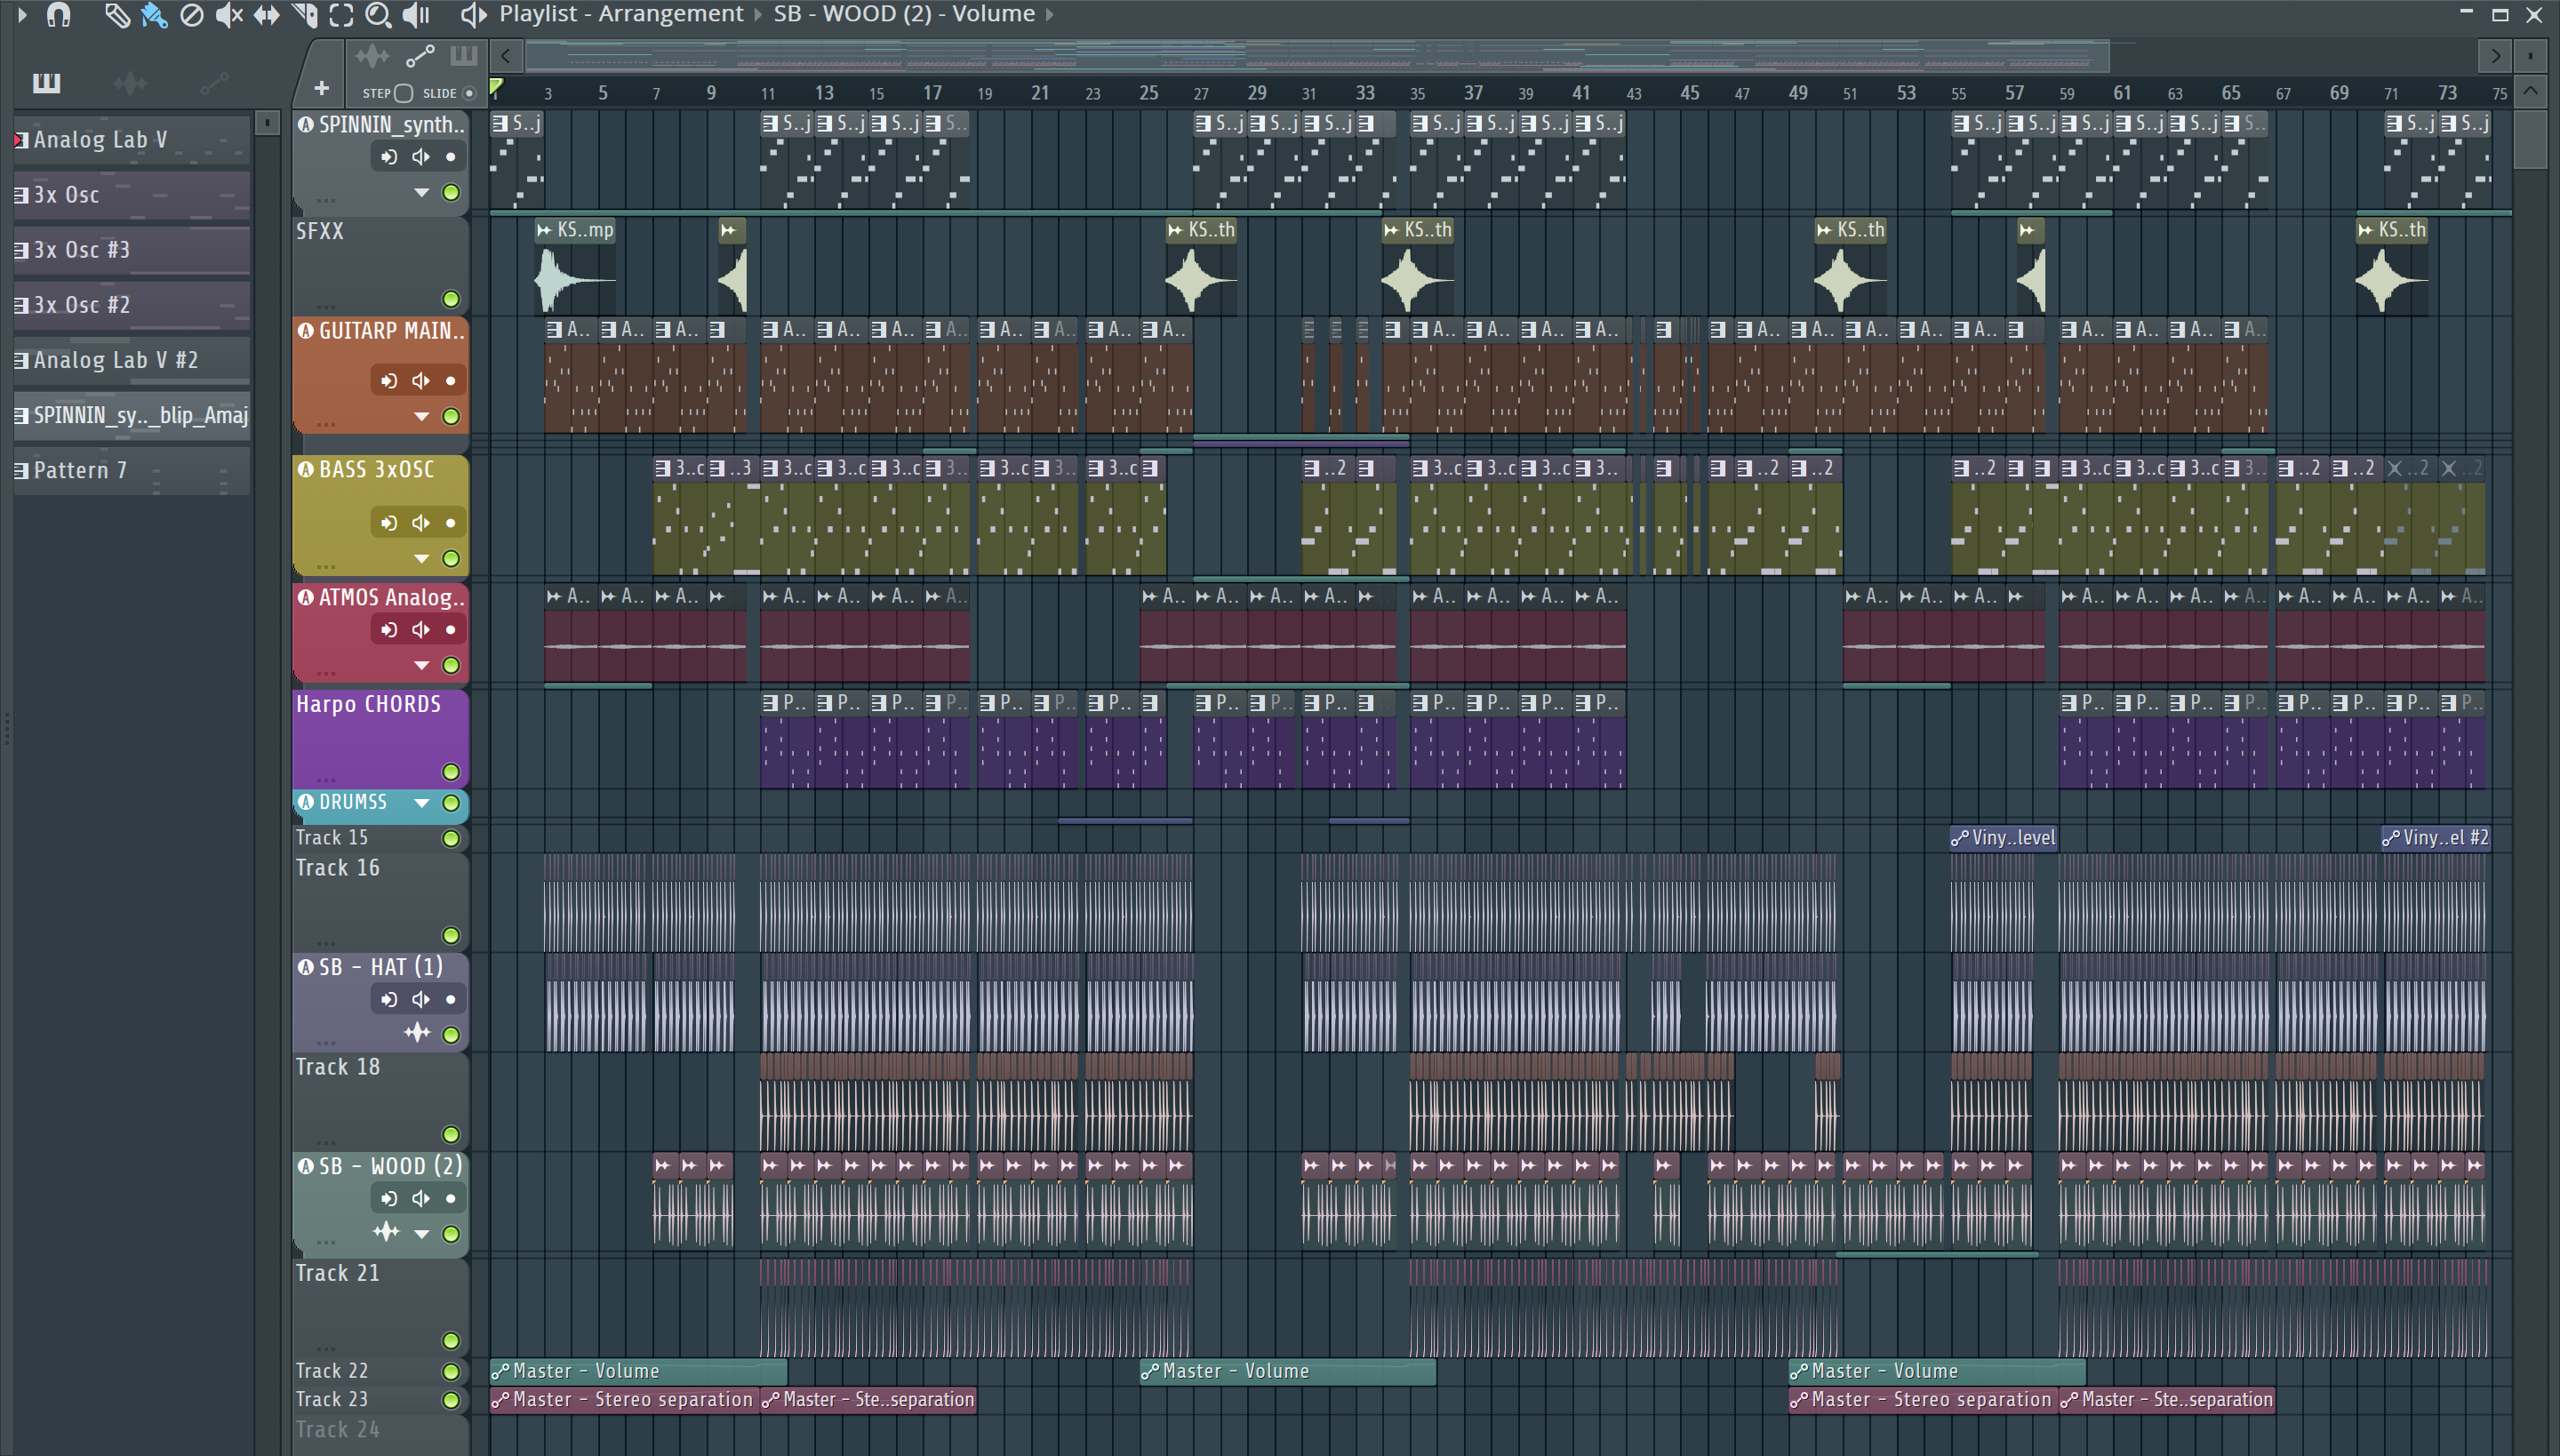
Task: Expand the SPINNIN_synth track dropdown arrow
Action: (x=422, y=193)
